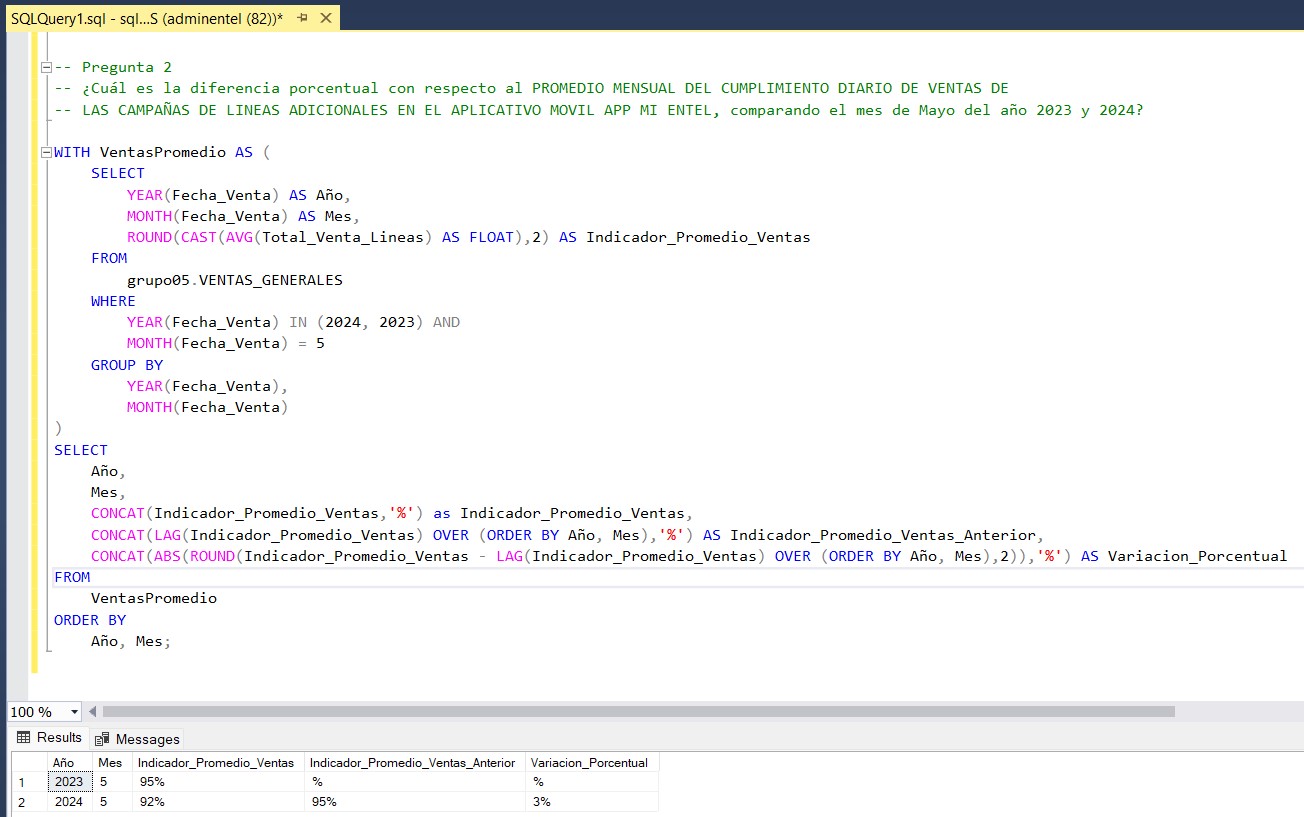Click the Results tab grid icon
Image resolution: width=1304 pixels, height=817 pixels.
pos(24,738)
